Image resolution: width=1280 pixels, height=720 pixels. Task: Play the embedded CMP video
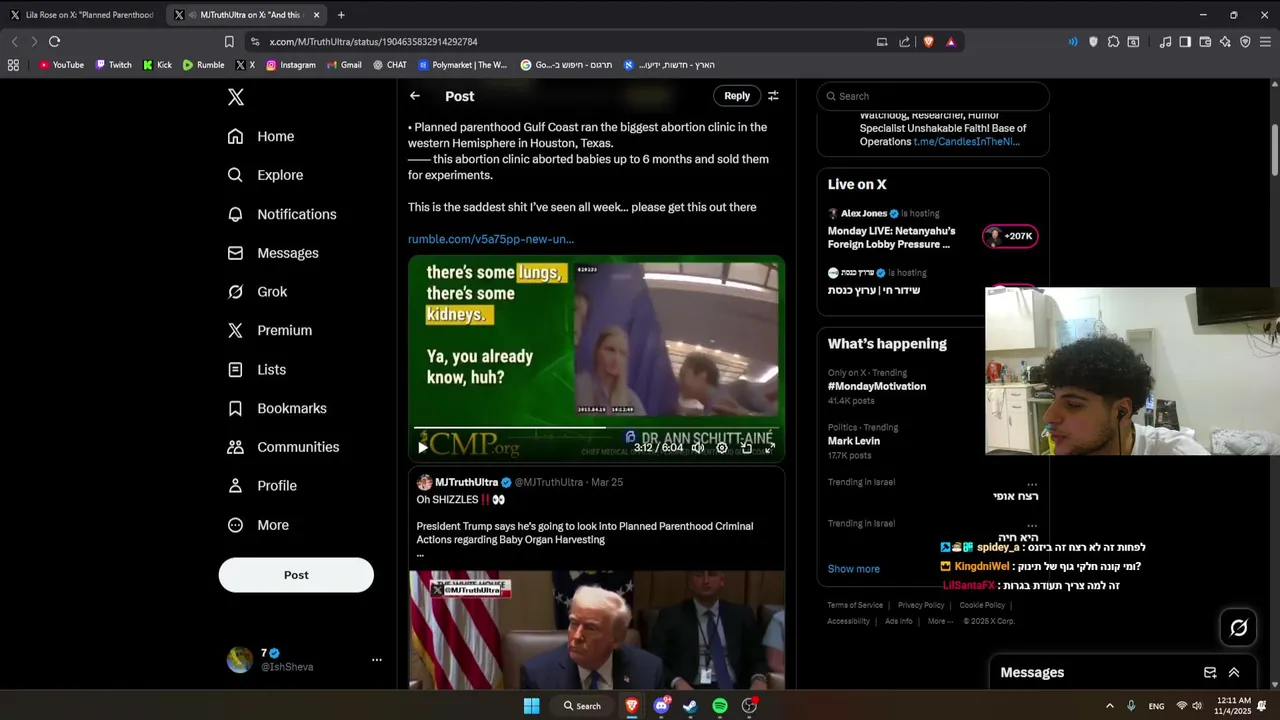[423, 448]
